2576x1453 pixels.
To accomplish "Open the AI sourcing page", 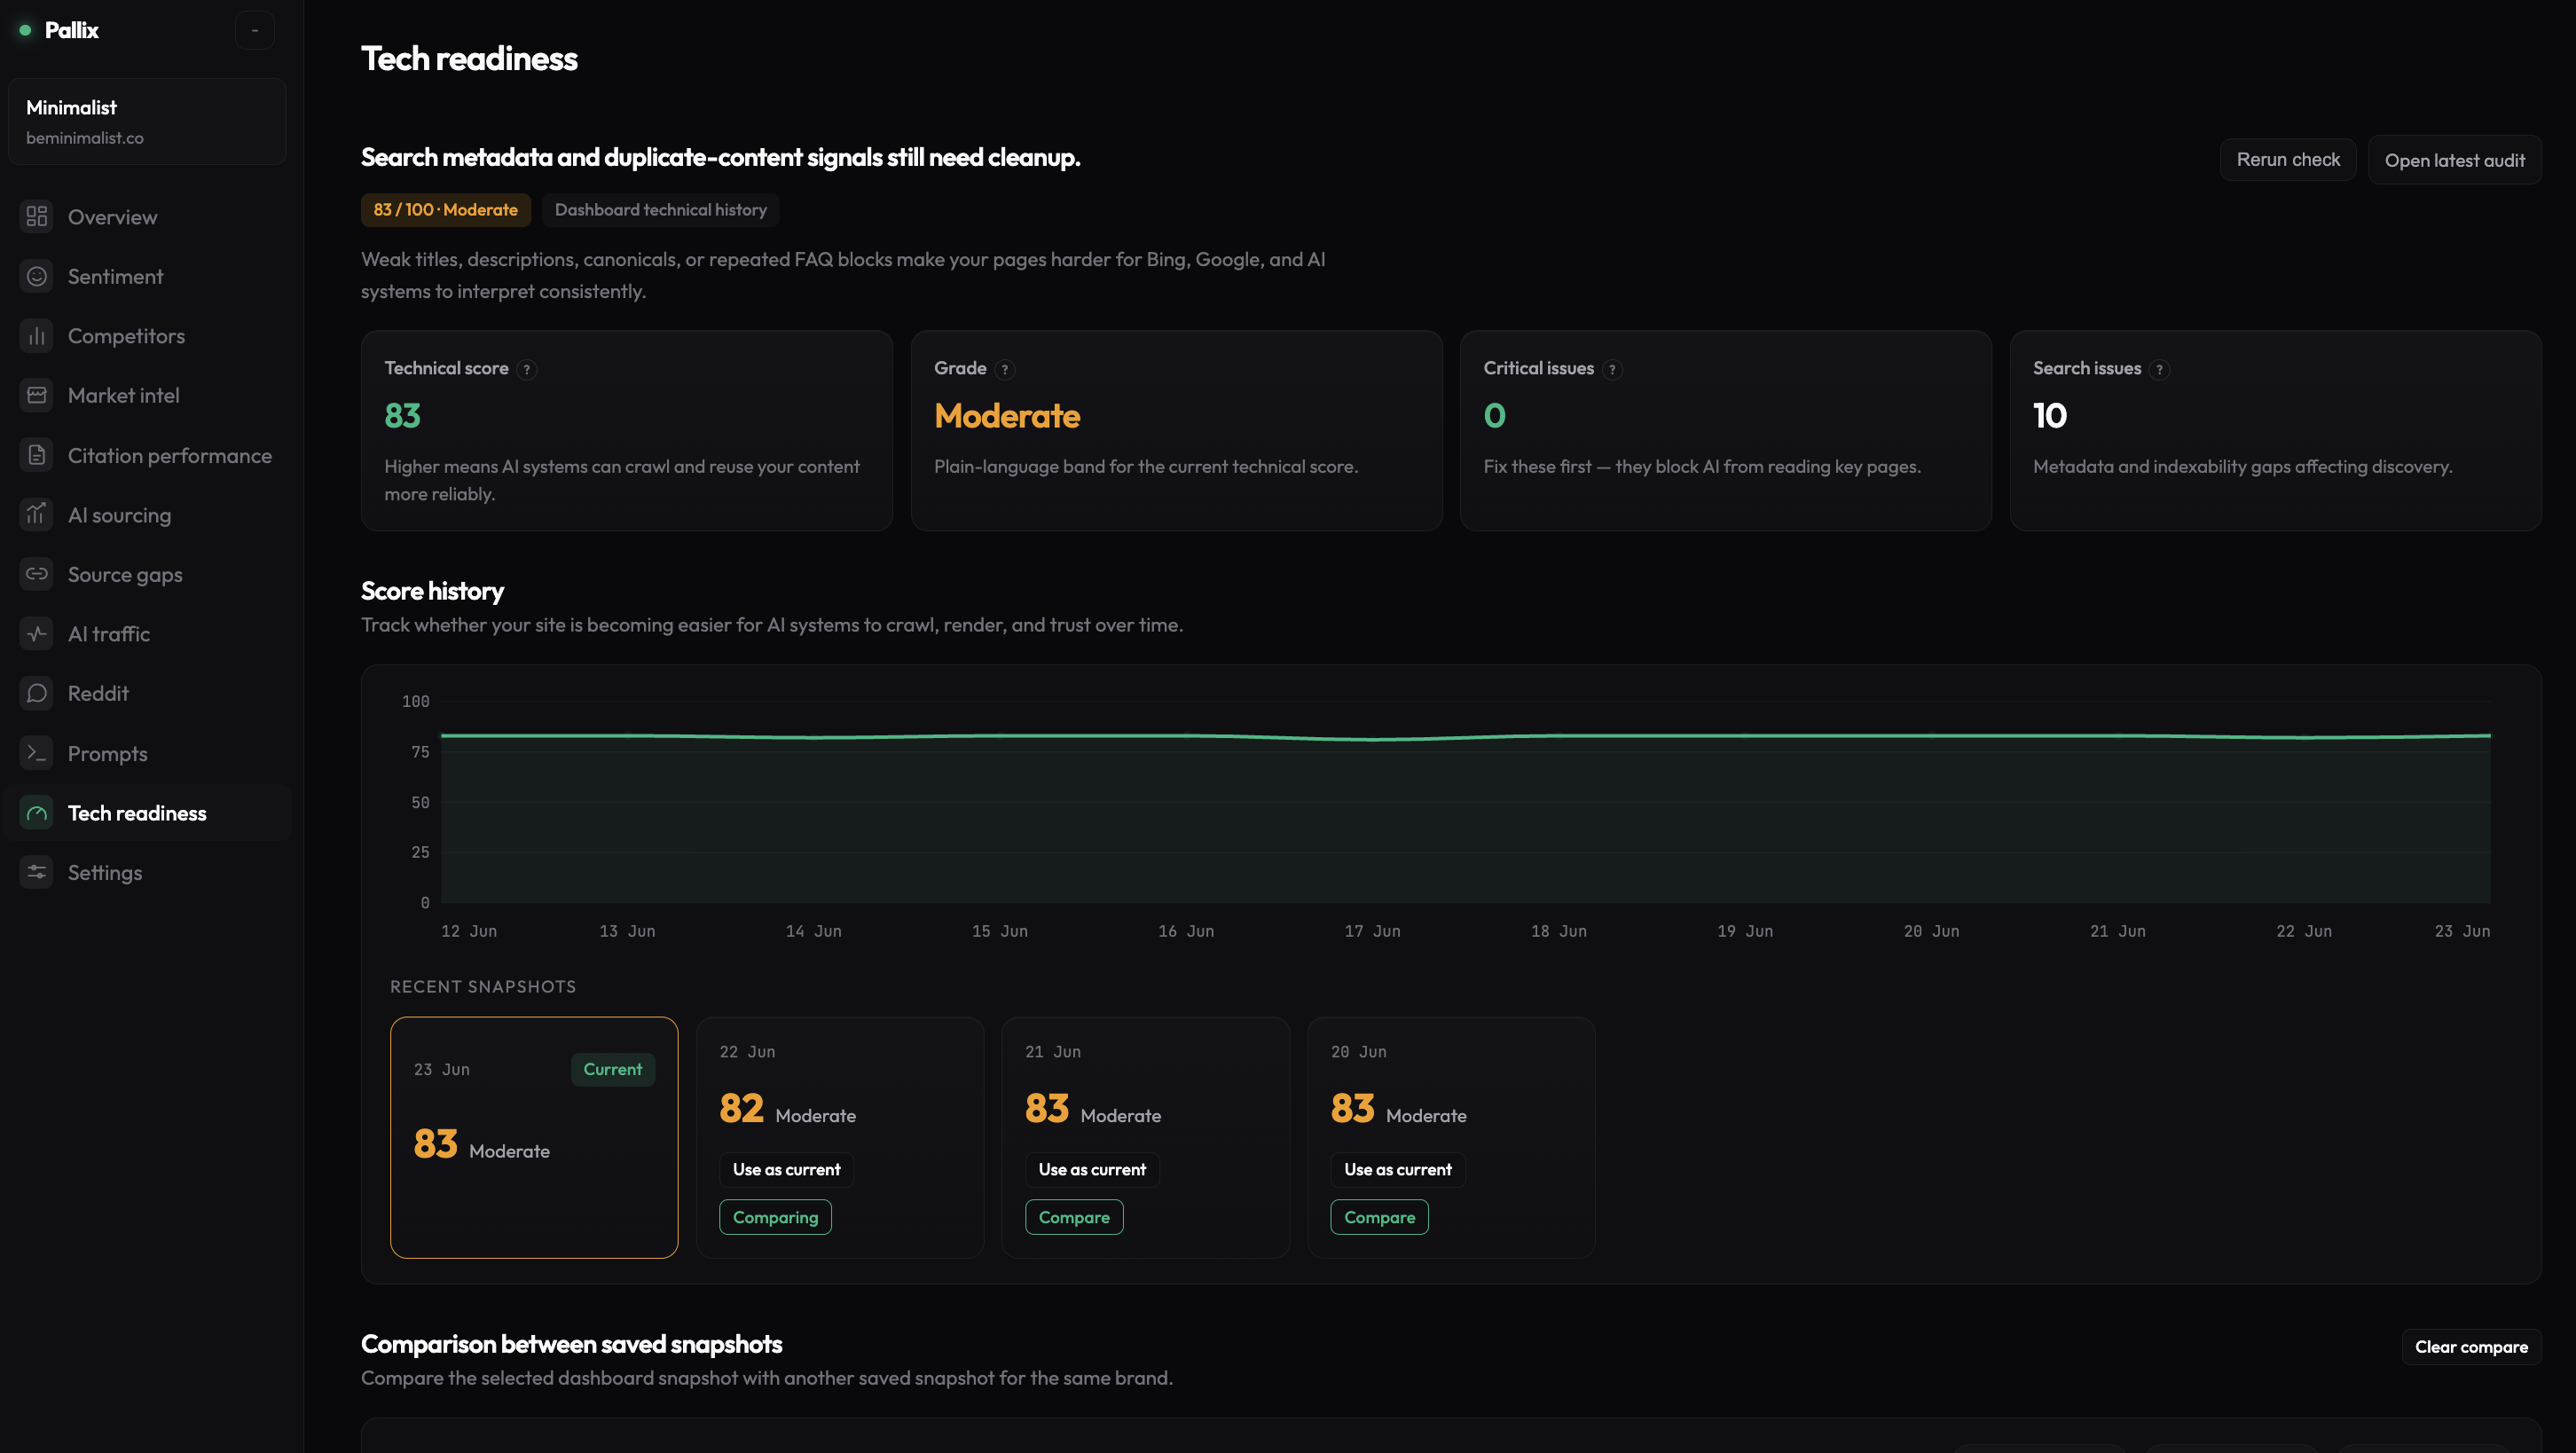I will [147, 514].
